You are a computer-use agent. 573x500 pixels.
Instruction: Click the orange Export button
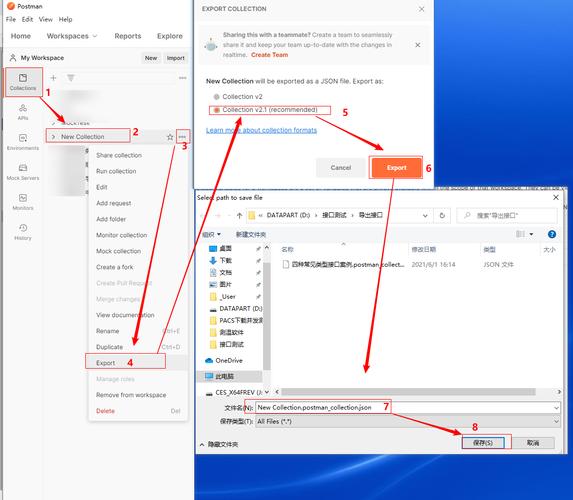396,168
